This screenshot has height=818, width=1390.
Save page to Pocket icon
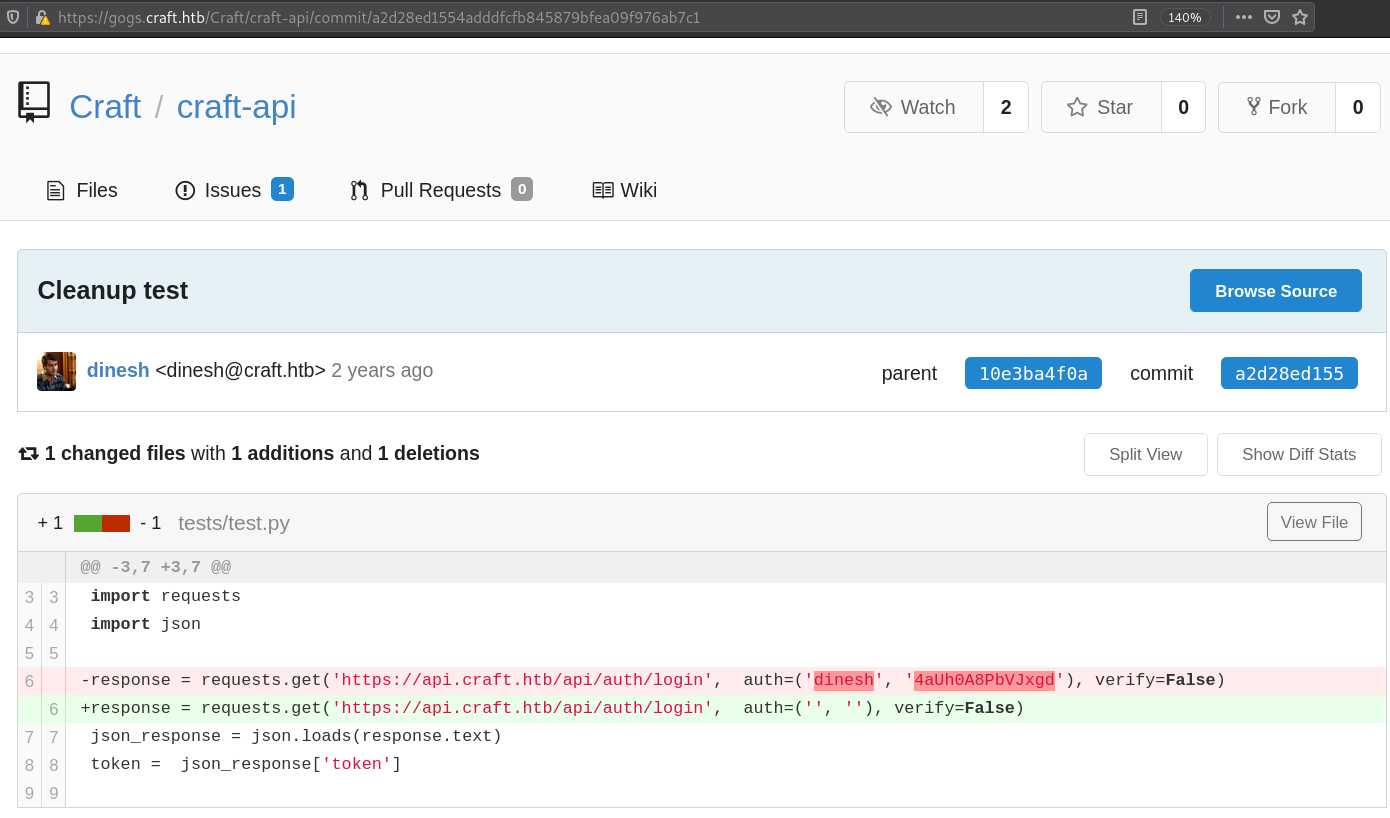click(1272, 17)
